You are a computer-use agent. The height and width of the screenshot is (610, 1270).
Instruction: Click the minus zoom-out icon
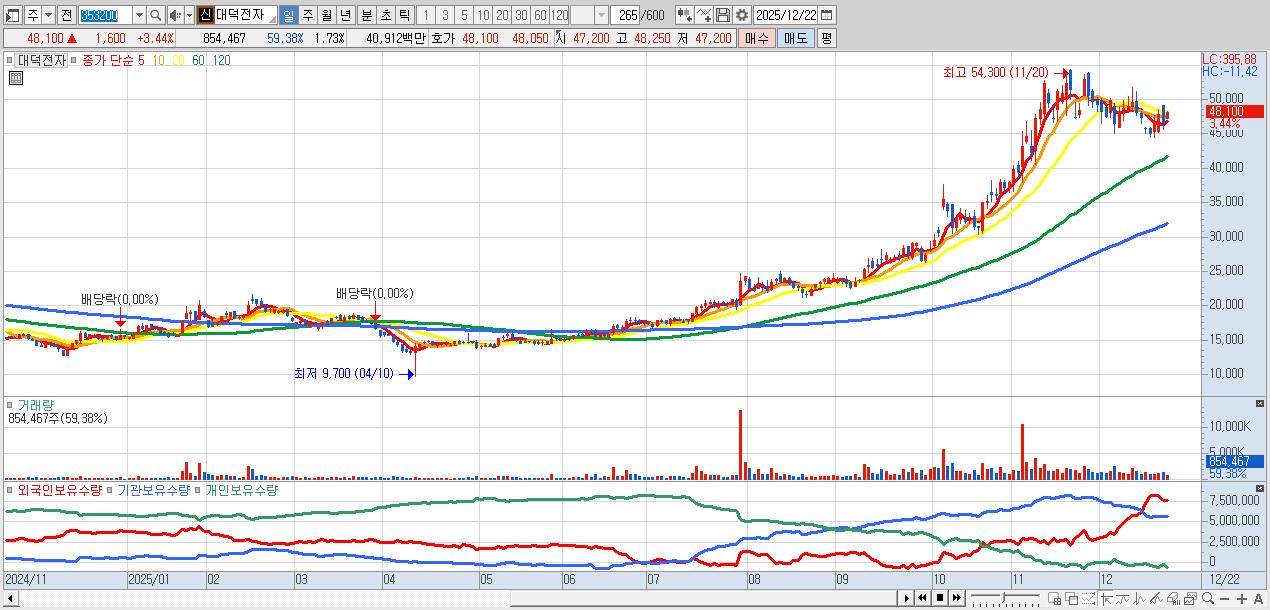click(x=1225, y=598)
